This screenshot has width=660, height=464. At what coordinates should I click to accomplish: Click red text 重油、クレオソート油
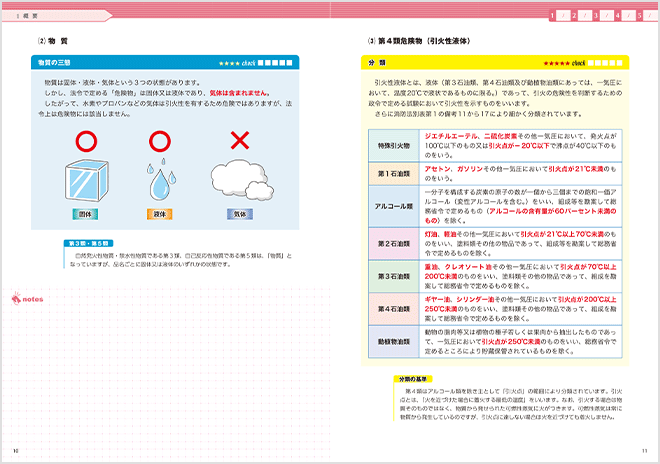tap(458, 267)
